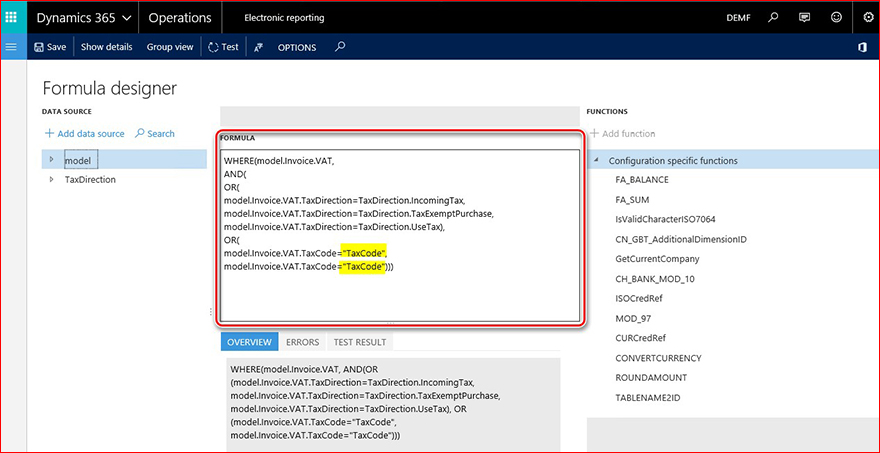Click the search magnifier in top bar
The width and height of the screenshot is (880, 453).
[773, 17]
